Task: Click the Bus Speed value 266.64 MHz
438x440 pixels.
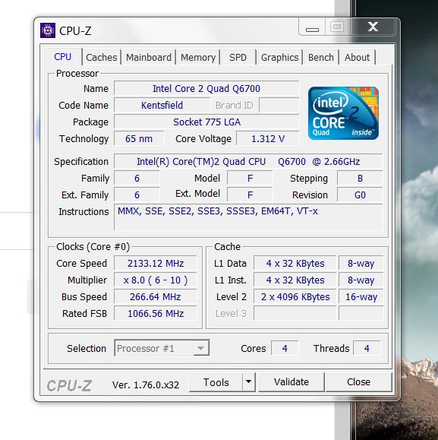Action: (155, 297)
